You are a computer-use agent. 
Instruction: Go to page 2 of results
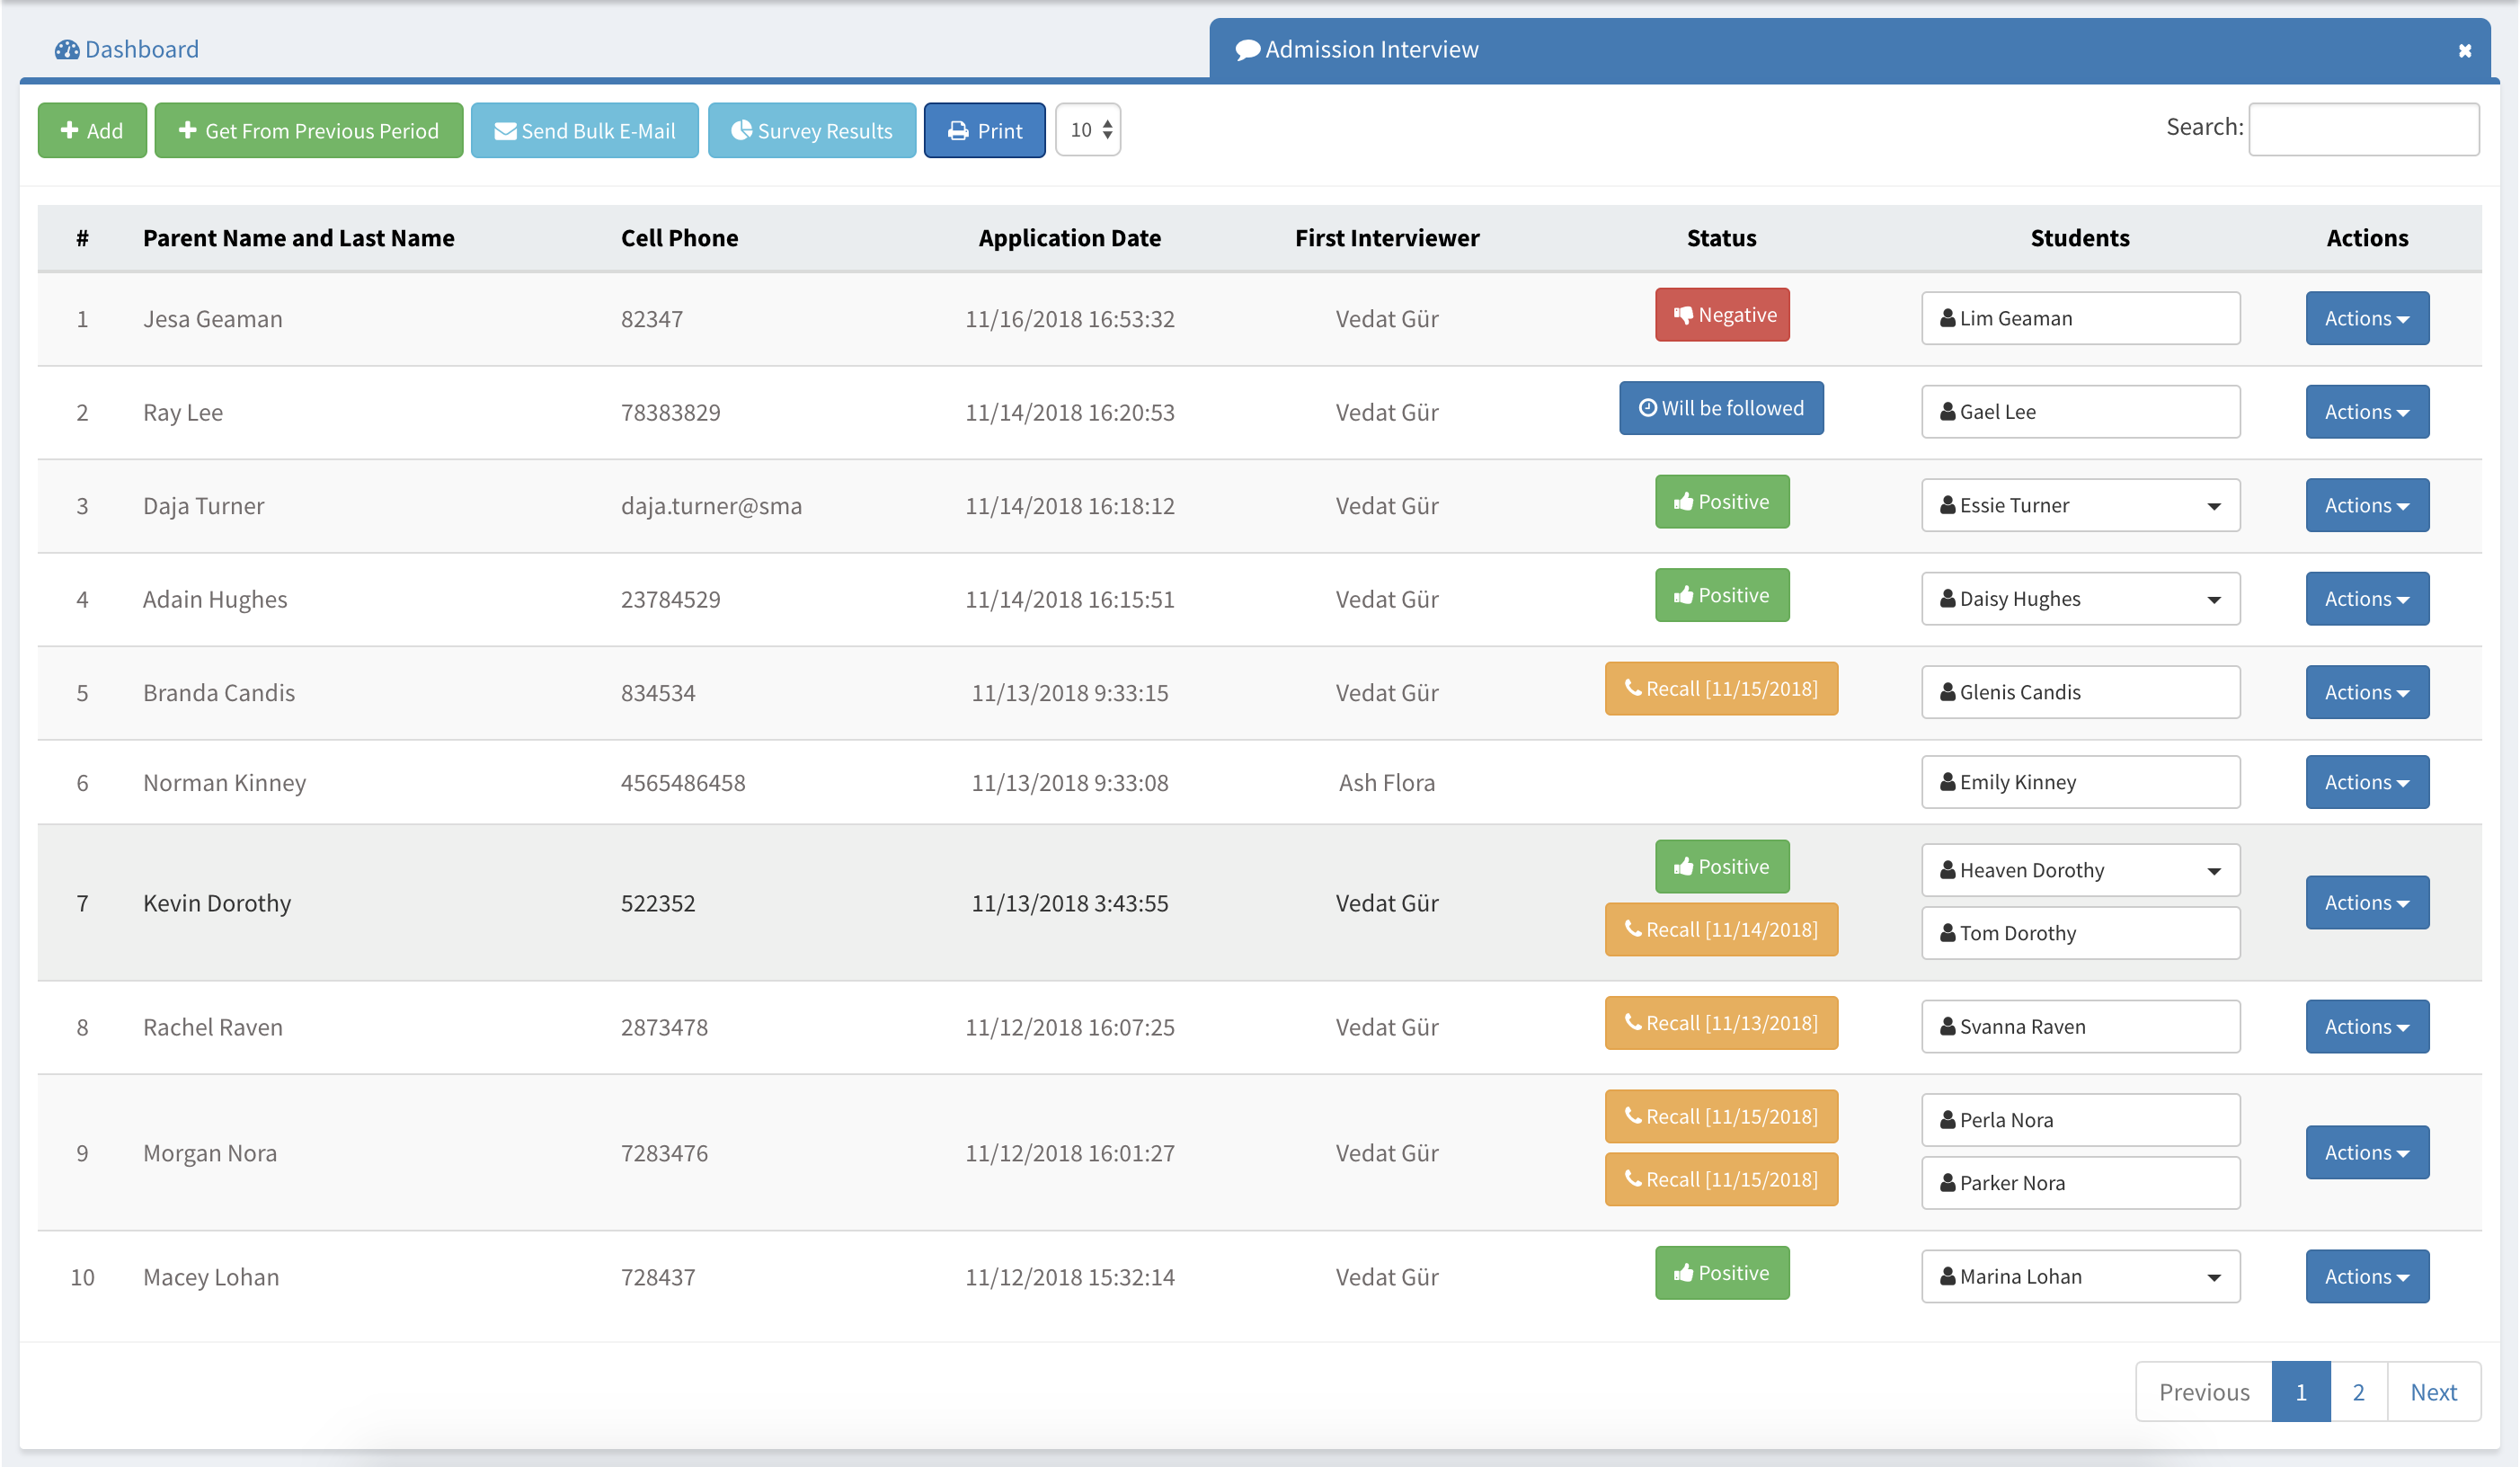pos(2358,1392)
